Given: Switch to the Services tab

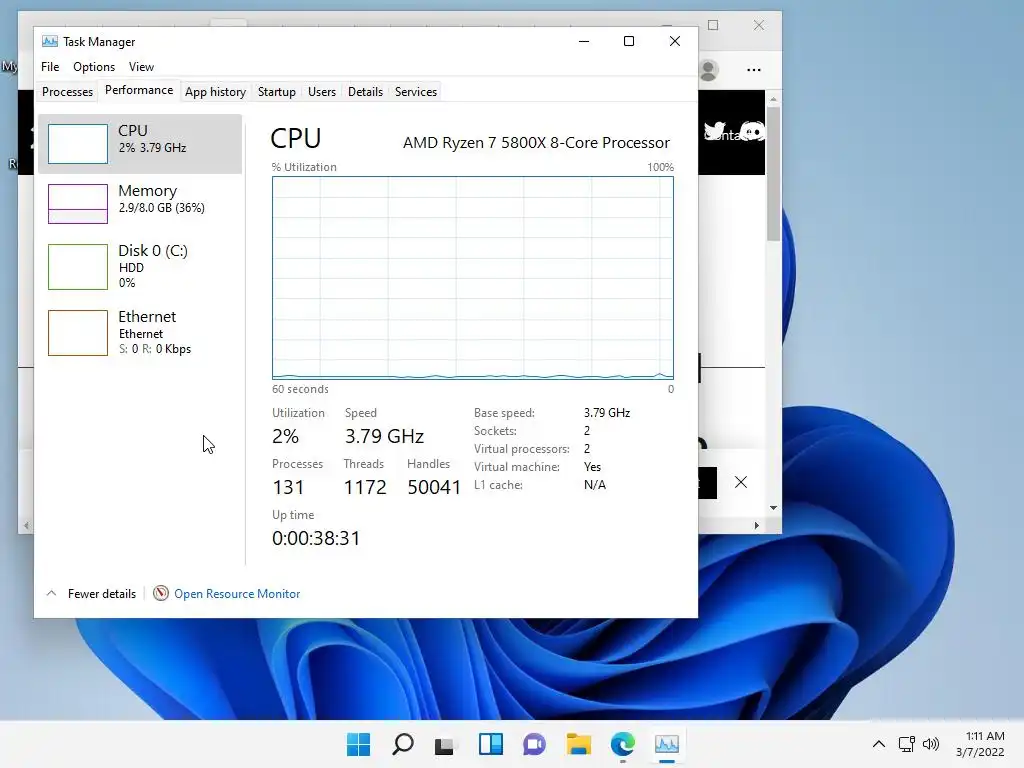Looking at the screenshot, I should coord(416,92).
